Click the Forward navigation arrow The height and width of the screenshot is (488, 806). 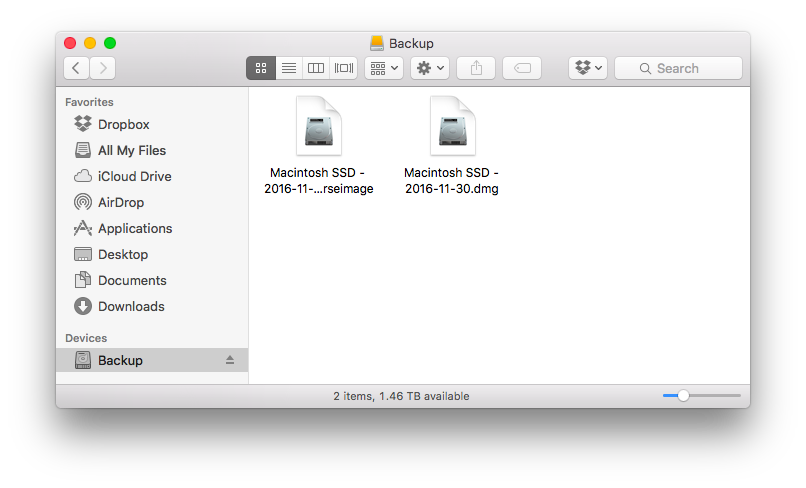[103, 68]
